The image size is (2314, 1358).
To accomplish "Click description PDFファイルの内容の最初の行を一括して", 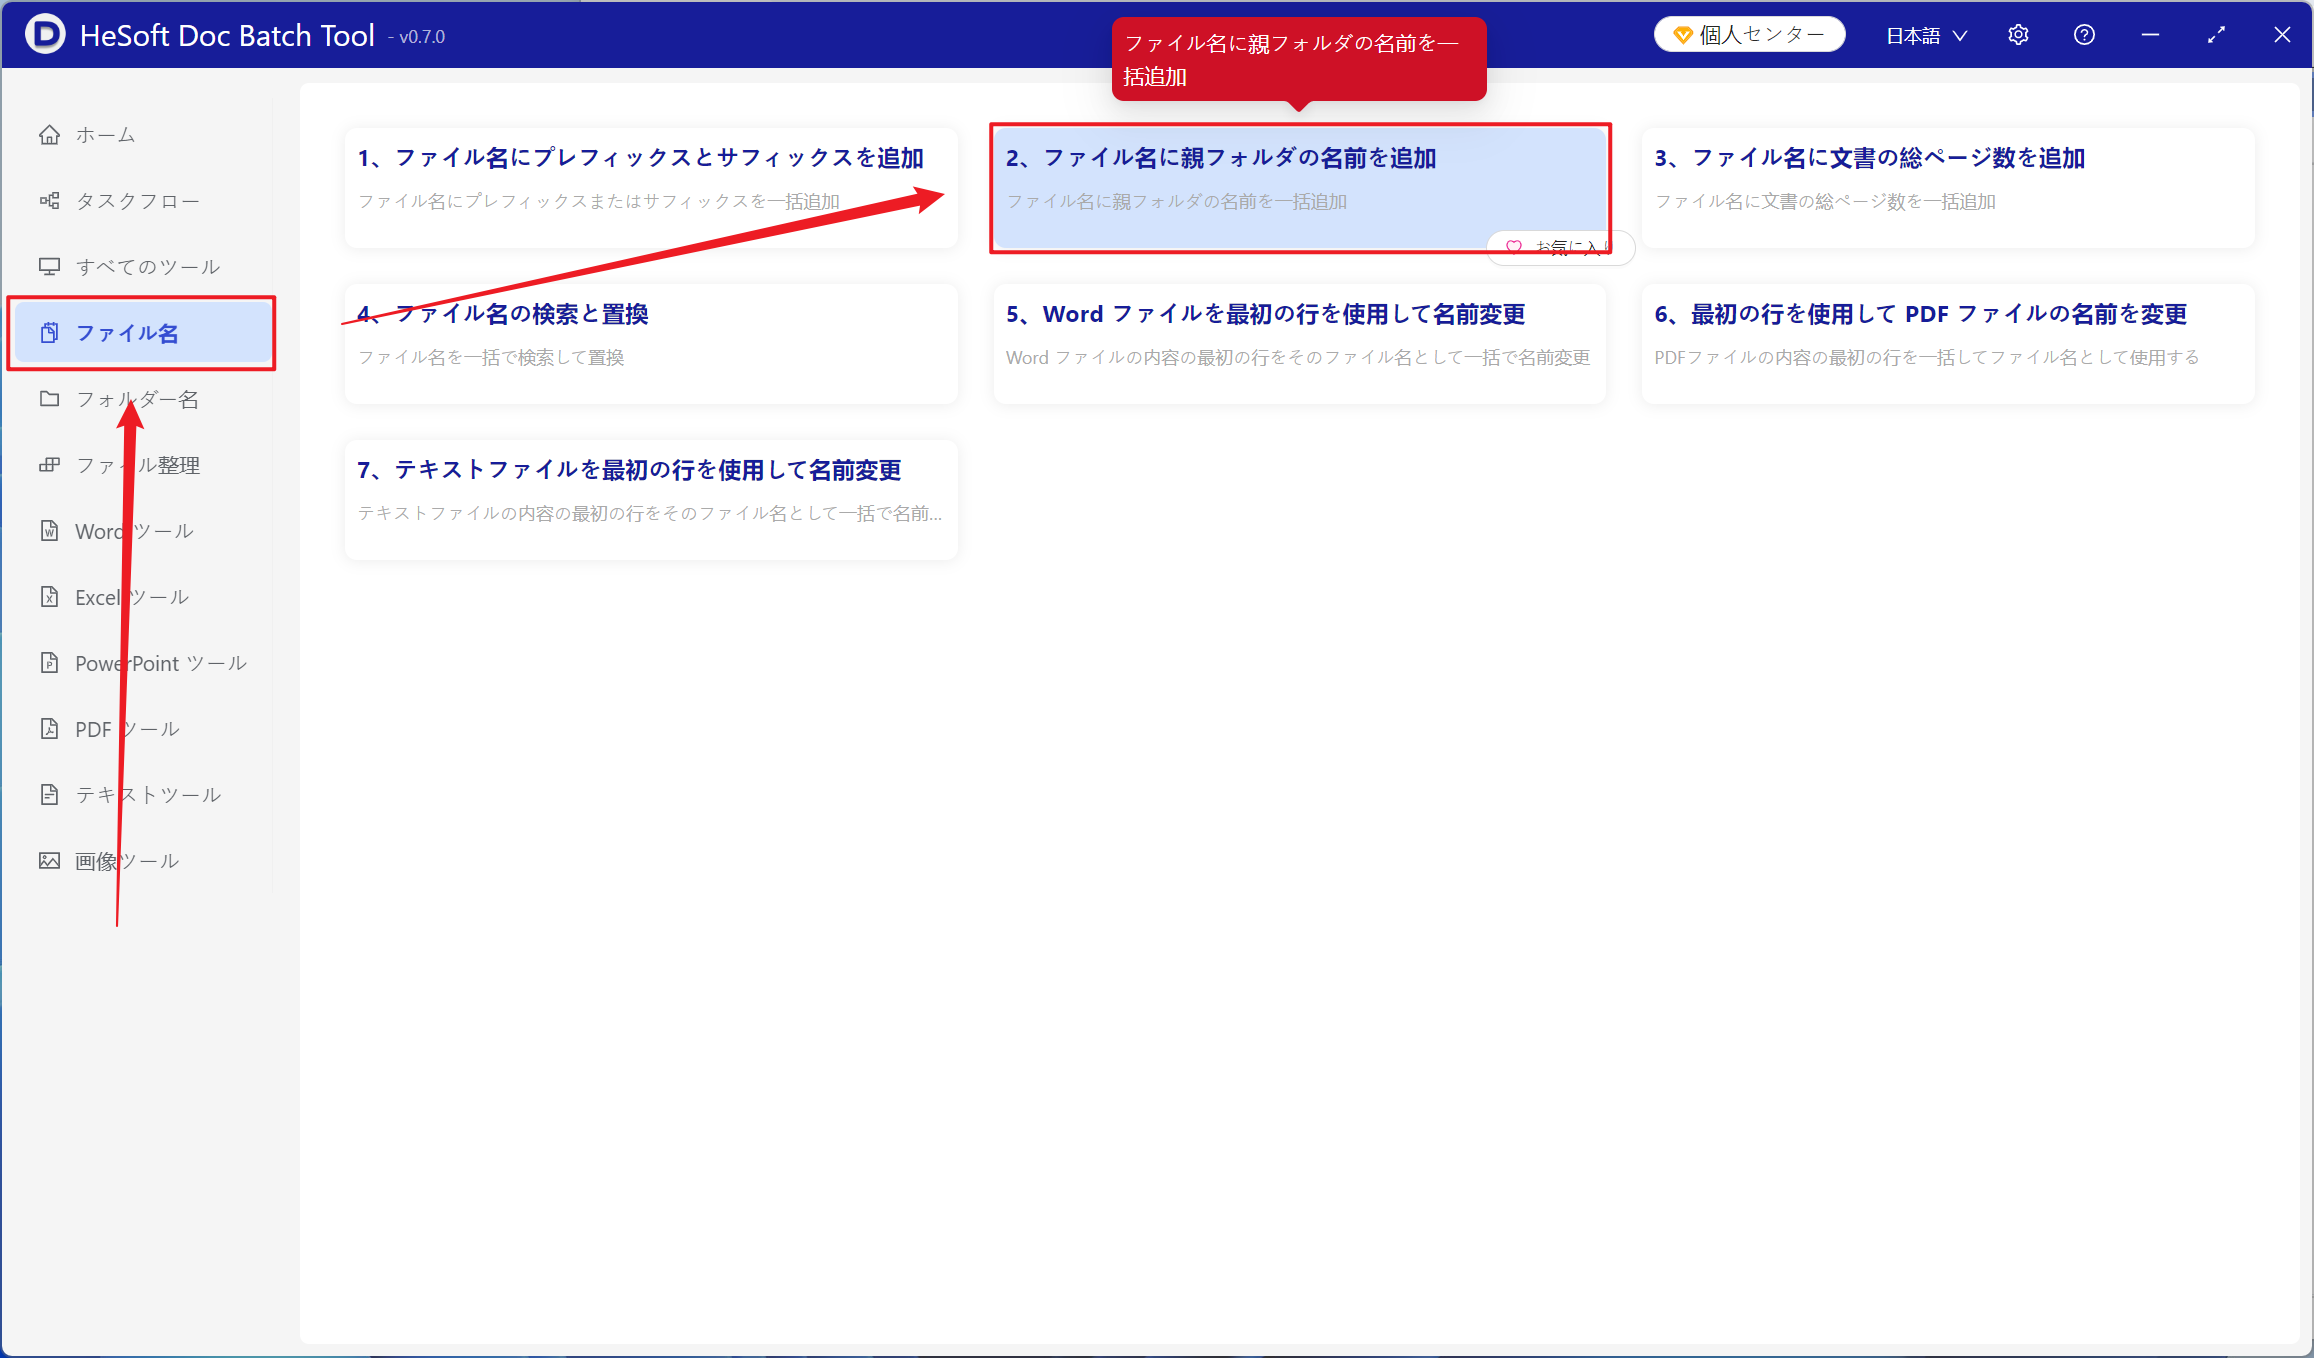I will pyautogui.click(x=1927, y=358).
